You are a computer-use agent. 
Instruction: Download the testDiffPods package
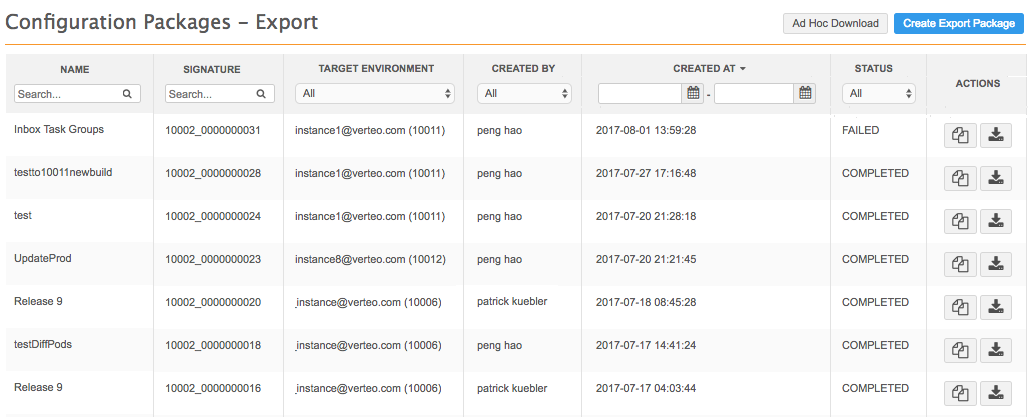[994, 350]
